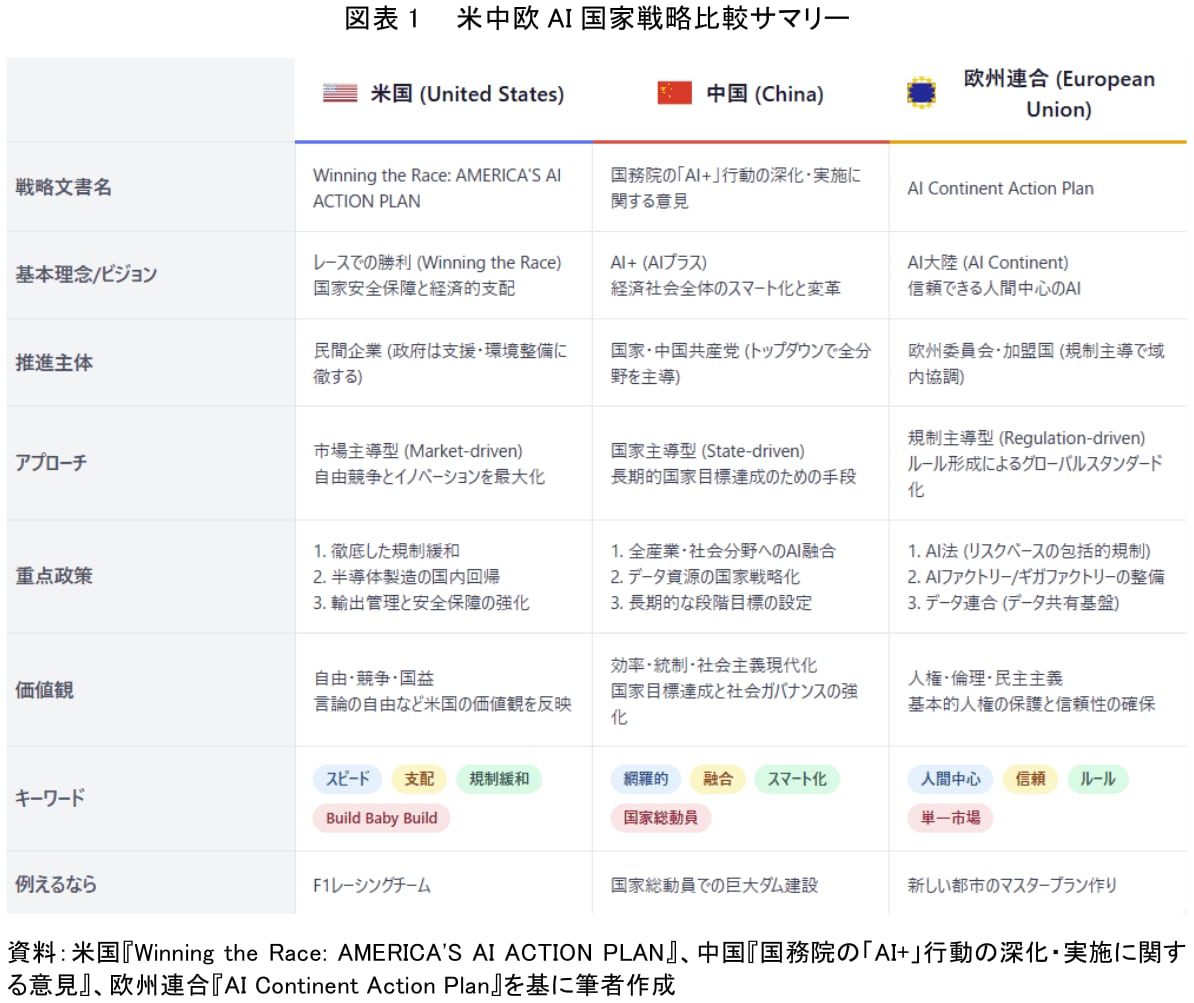Select the 戦略文書名 row header
Image resolution: width=1194 pixels, height=1003 pixels.
pyautogui.click(x=63, y=187)
